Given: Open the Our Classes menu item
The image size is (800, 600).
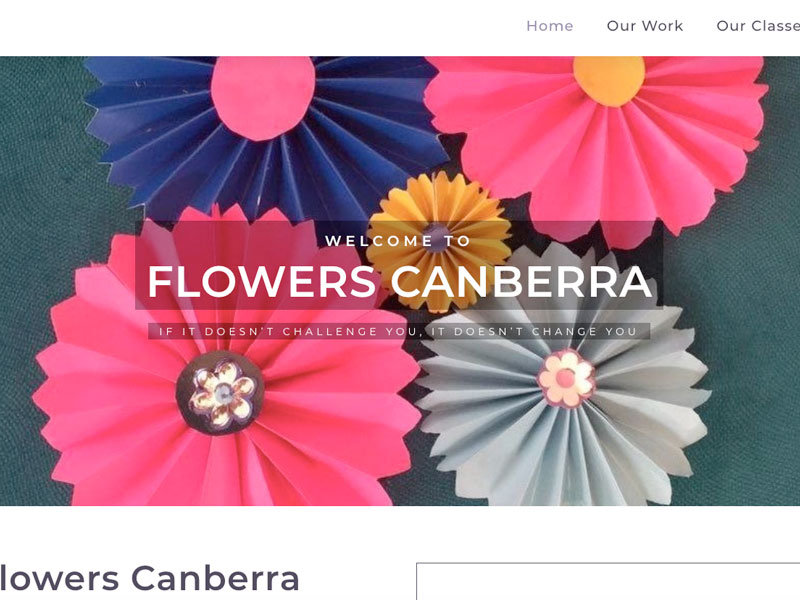Looking at the screenshot, I should click(x=758, y=26).
